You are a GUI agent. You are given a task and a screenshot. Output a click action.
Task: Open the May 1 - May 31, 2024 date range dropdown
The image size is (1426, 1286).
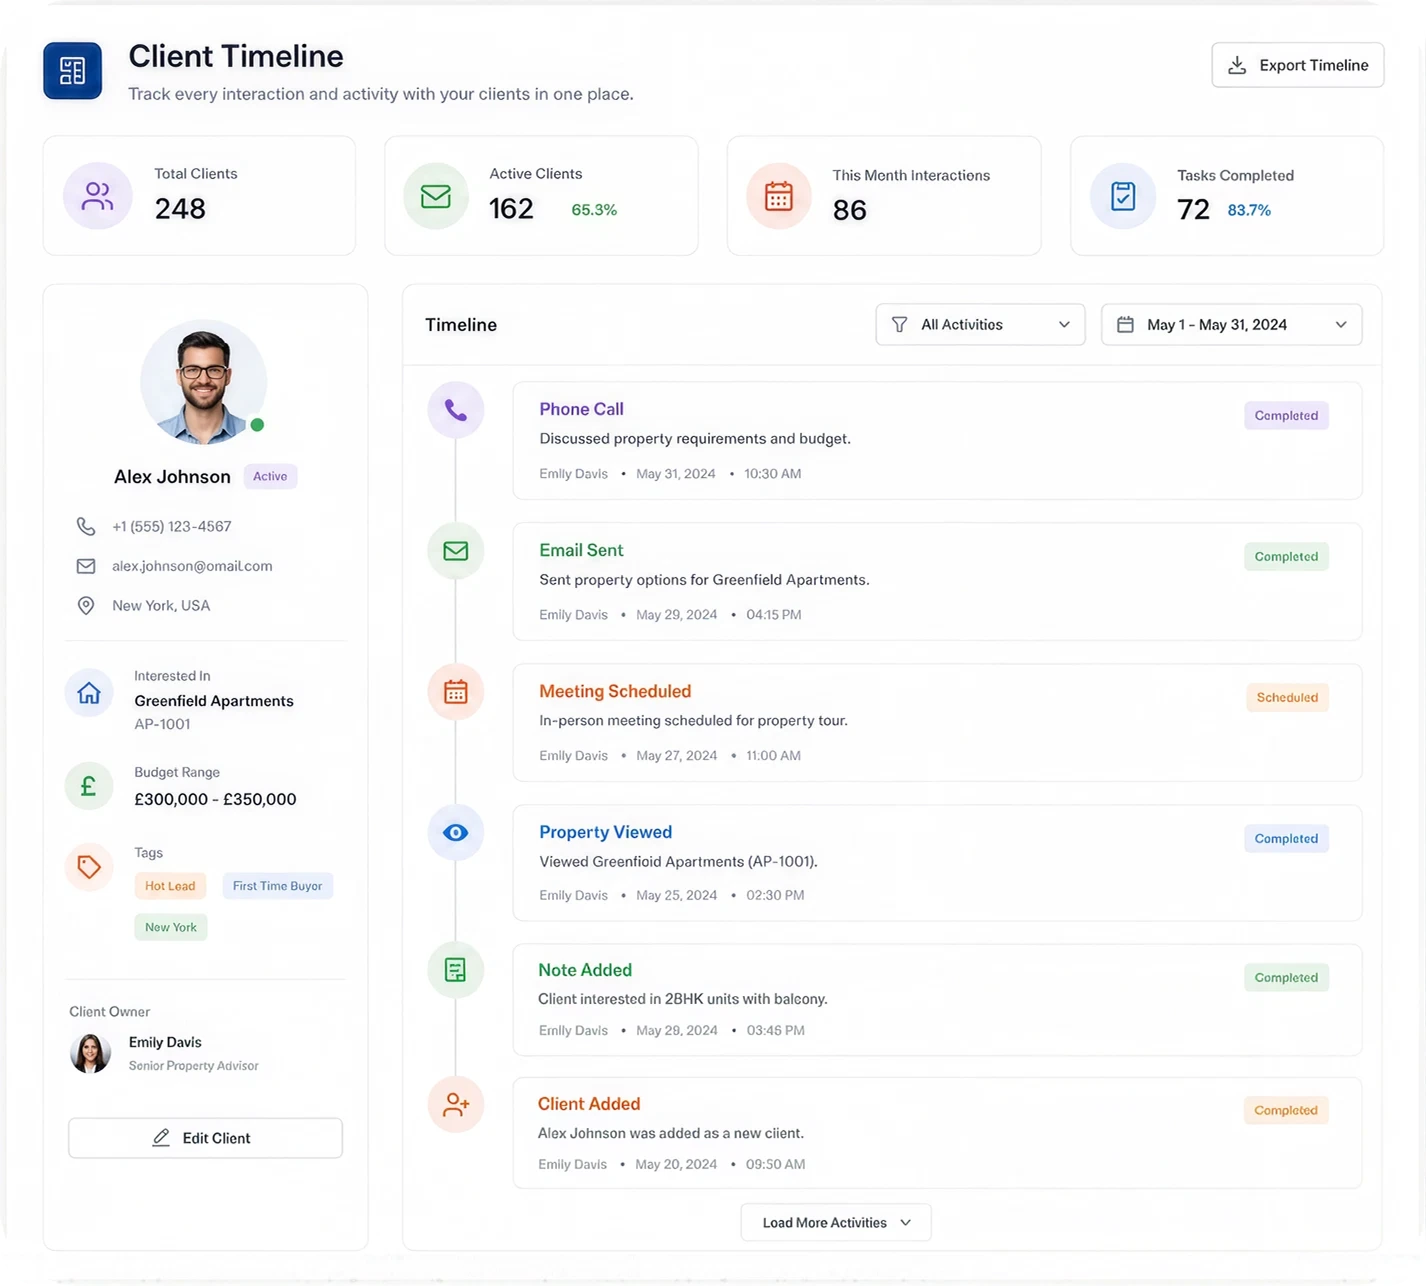[1231, 325]
